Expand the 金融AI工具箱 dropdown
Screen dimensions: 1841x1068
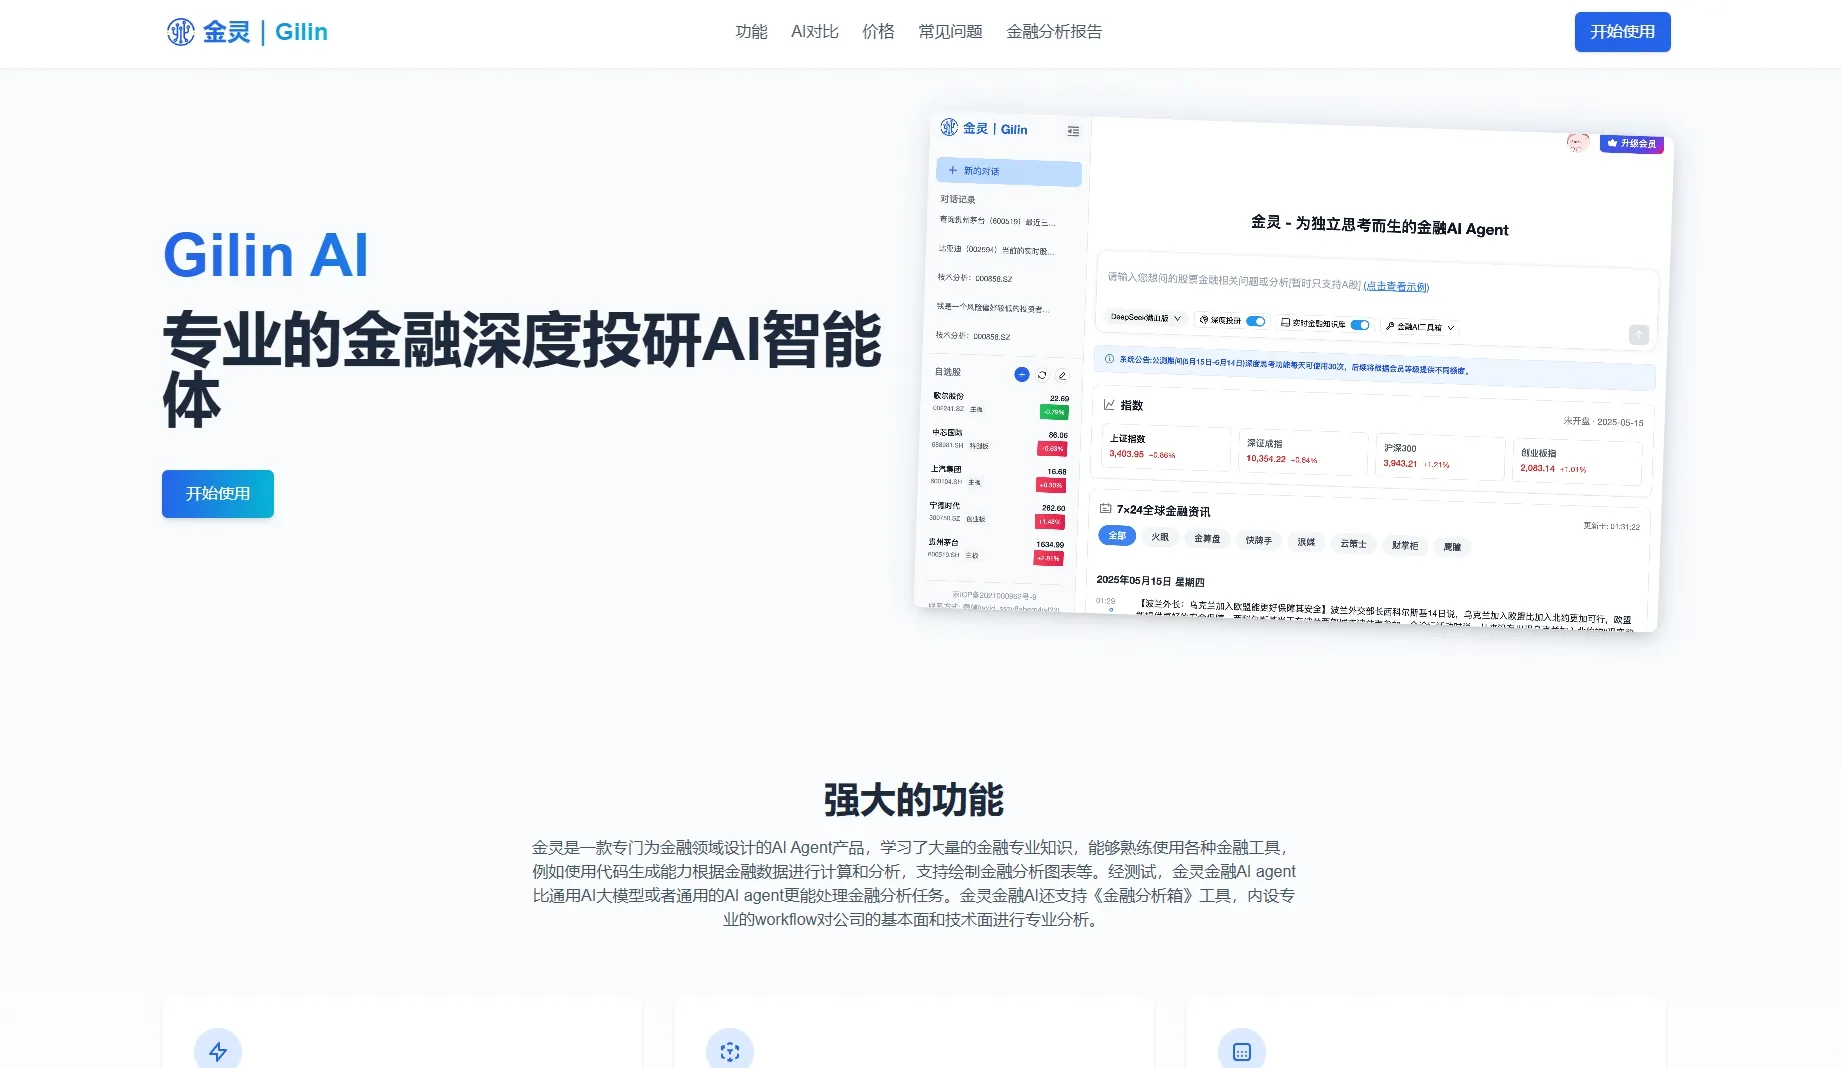click(1420, 326)
